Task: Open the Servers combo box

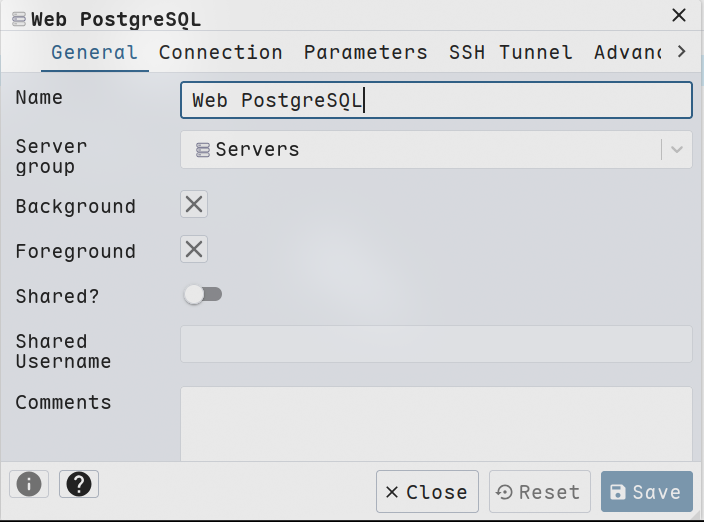Action: click(x=420, y=150)
